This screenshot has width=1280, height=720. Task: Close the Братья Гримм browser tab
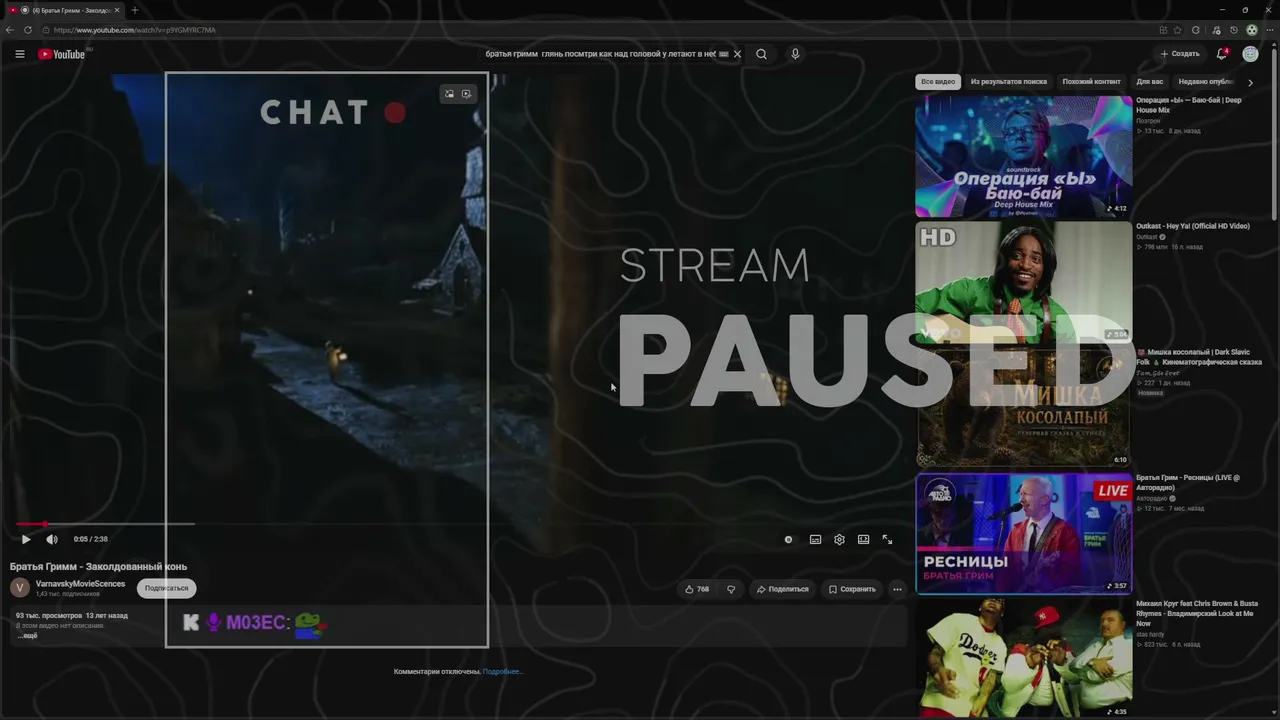pos(118,10)
